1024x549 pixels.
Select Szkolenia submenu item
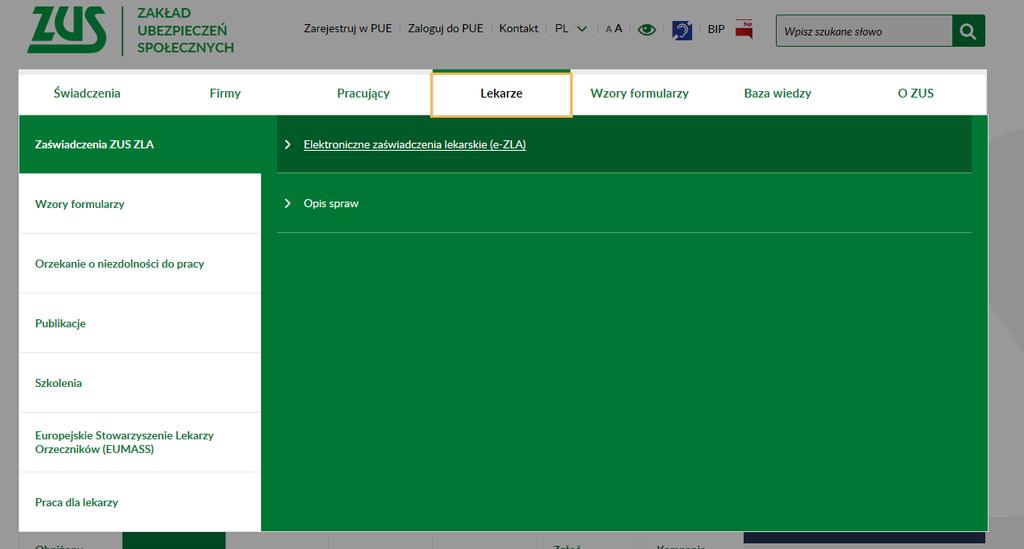pyautogui.click(x=140, y=383)
